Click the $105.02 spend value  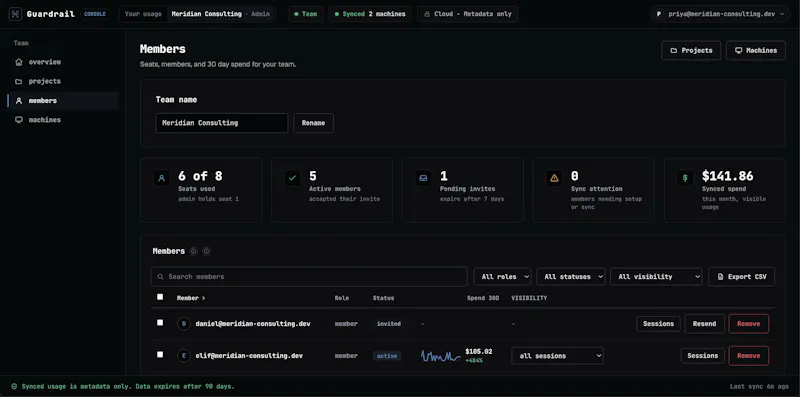(479, 351)
